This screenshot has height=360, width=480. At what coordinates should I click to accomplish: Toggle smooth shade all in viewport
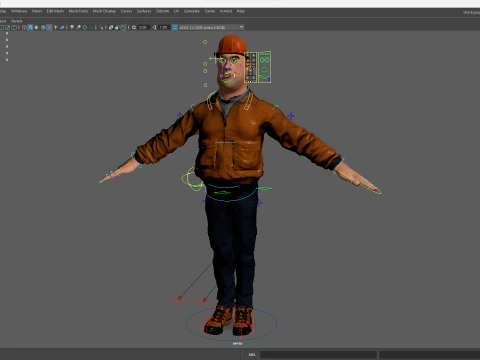(x=30, y=27)
